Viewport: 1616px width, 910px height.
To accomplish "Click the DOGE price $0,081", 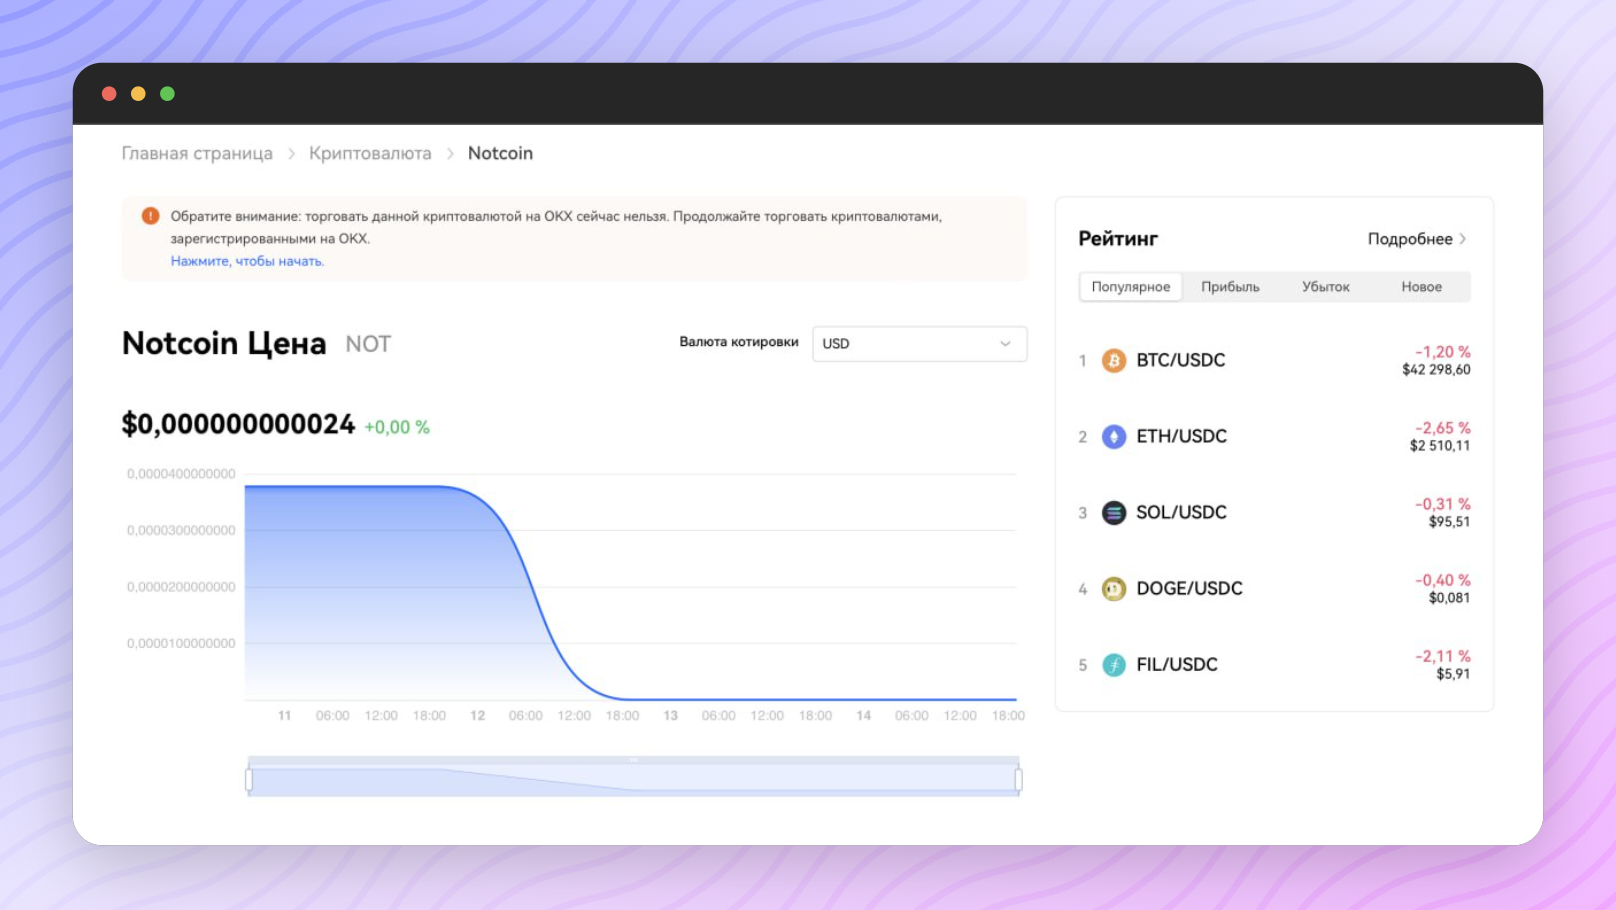I will coord(1449,598).
